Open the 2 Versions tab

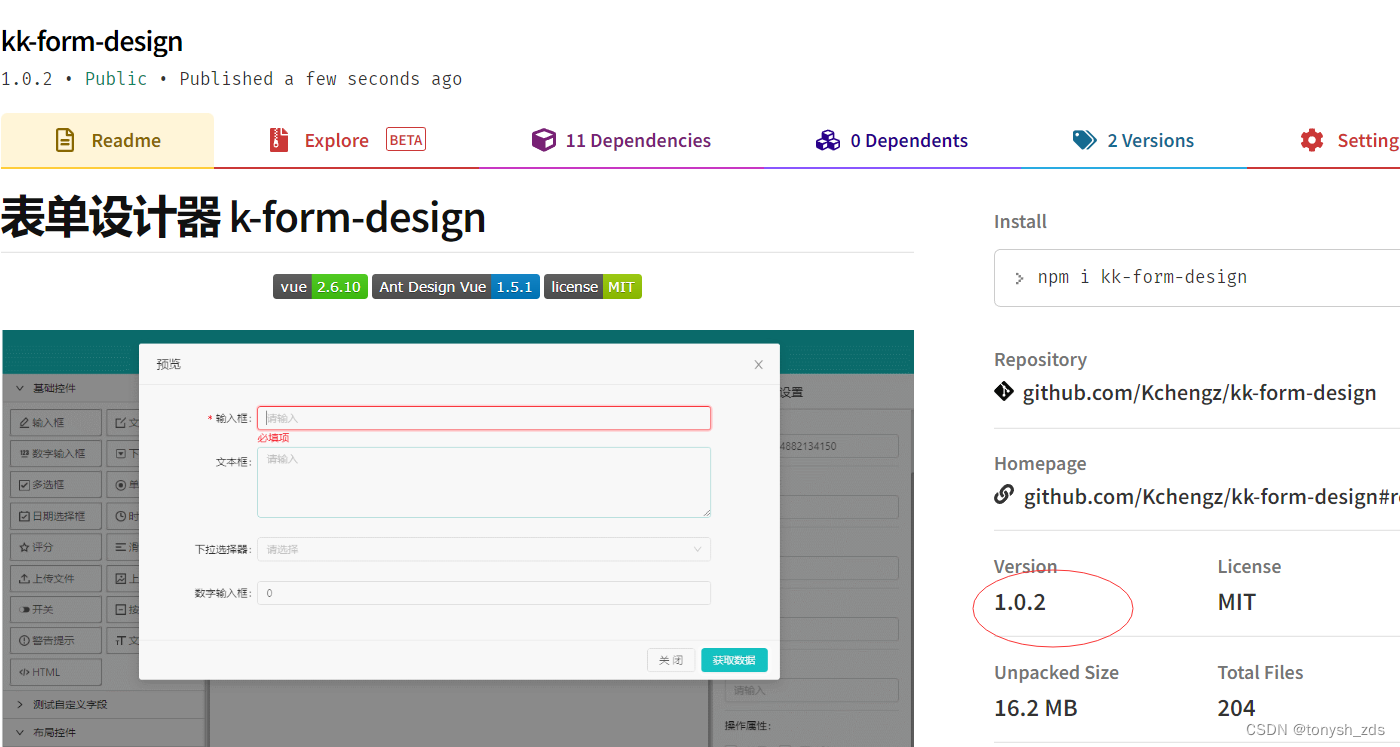click(x=1133, y=140)
